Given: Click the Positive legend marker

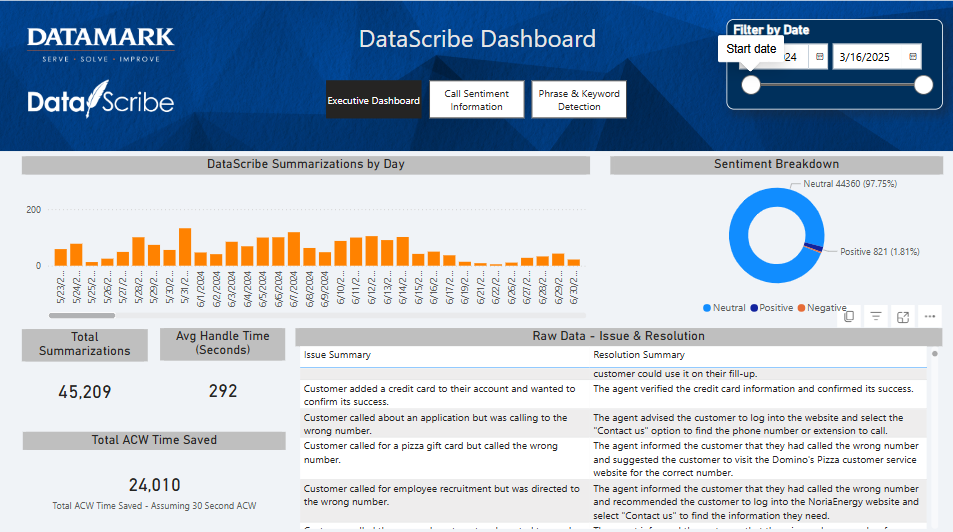Looking at the screenshot, I should [754, 308].
